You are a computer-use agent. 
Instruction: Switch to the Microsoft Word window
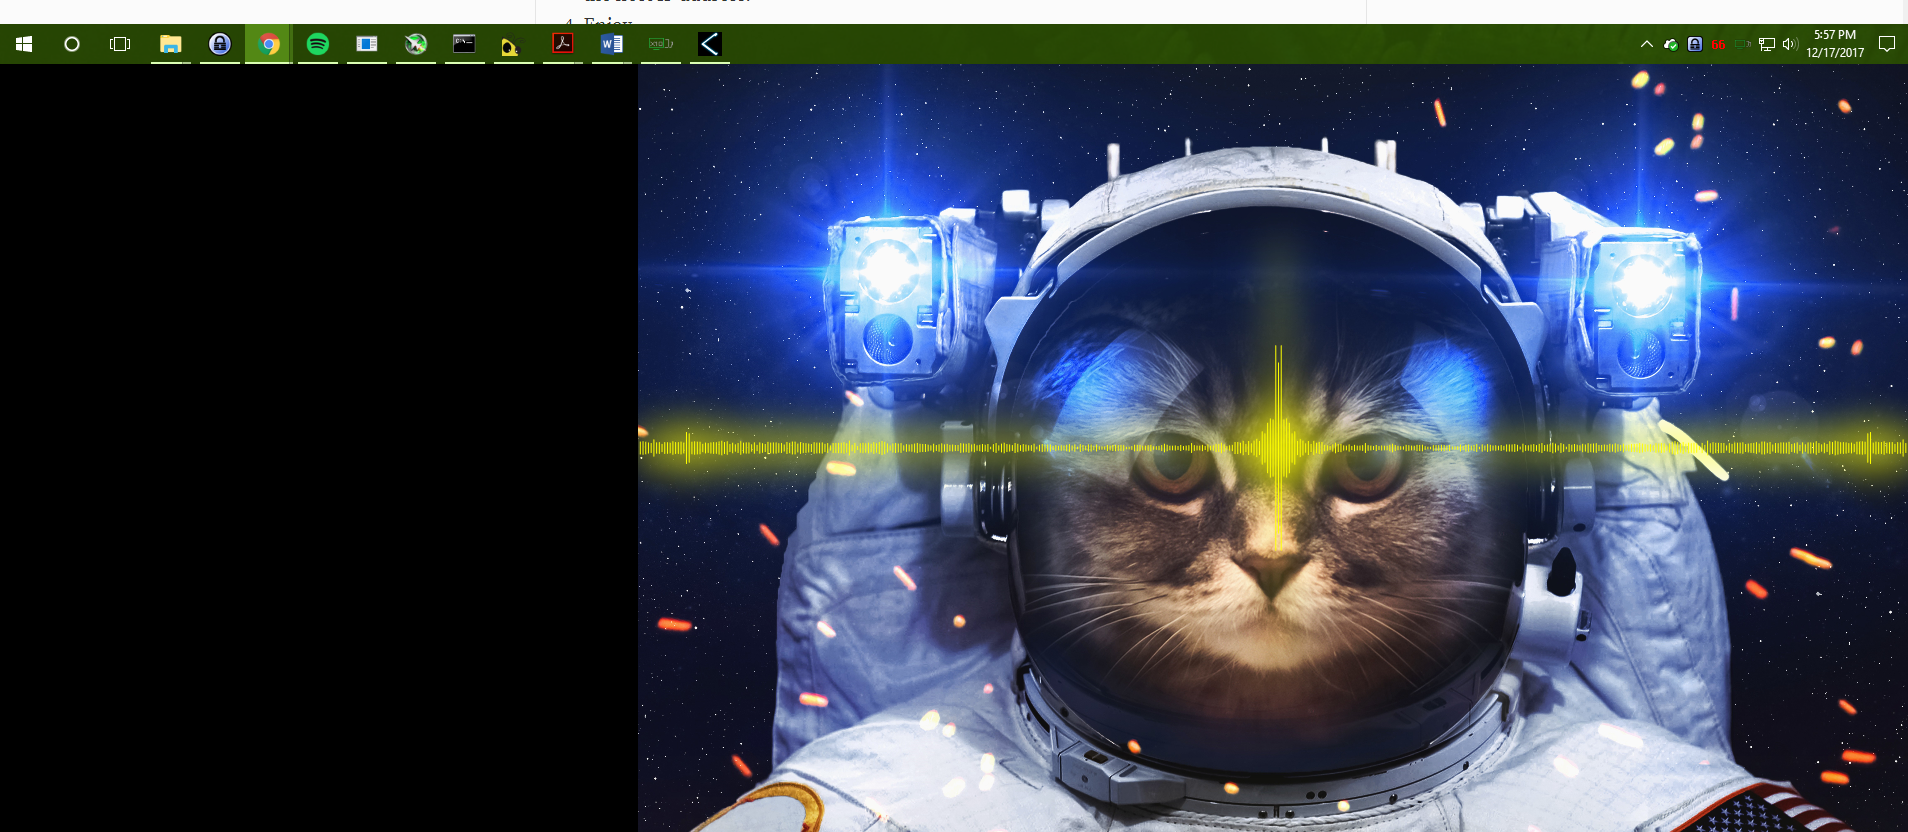click(612, 44)
